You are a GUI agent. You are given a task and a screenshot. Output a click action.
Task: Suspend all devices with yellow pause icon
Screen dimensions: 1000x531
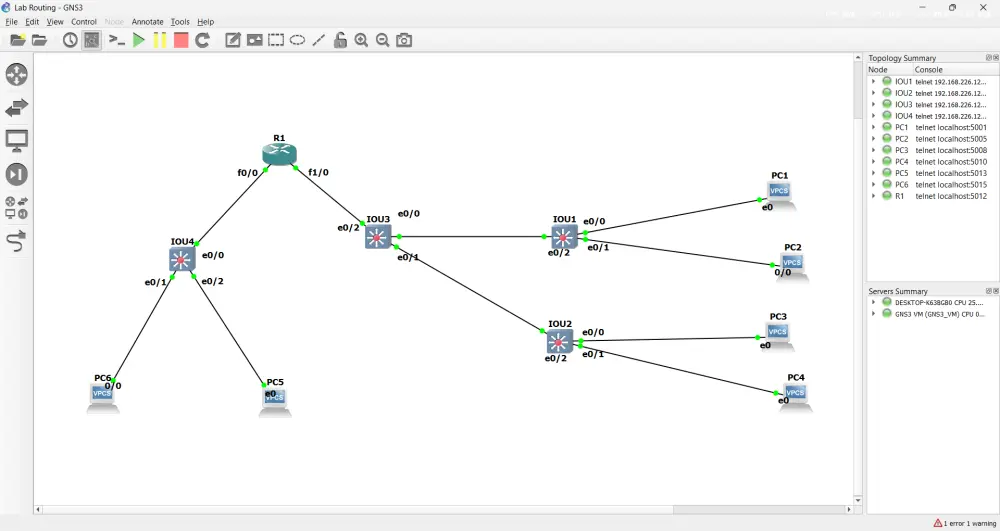(x=160, y=40)
